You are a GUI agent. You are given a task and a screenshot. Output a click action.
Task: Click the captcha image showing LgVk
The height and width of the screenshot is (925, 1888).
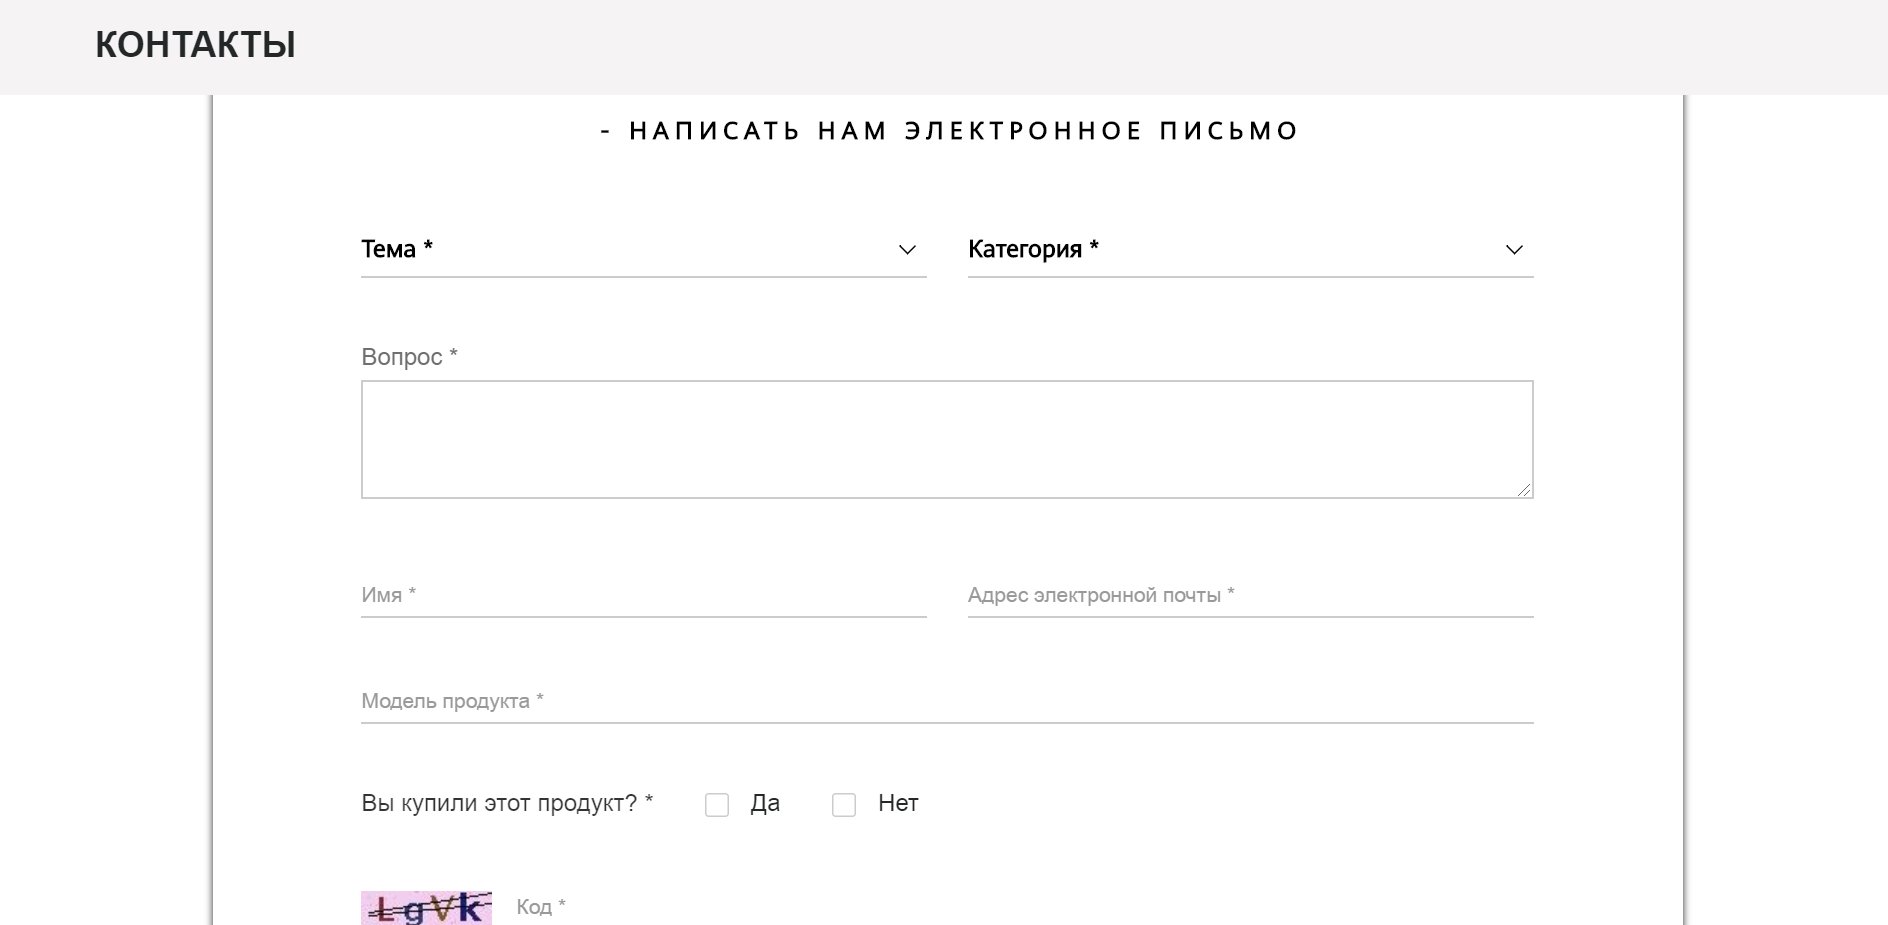pos(426,908)
